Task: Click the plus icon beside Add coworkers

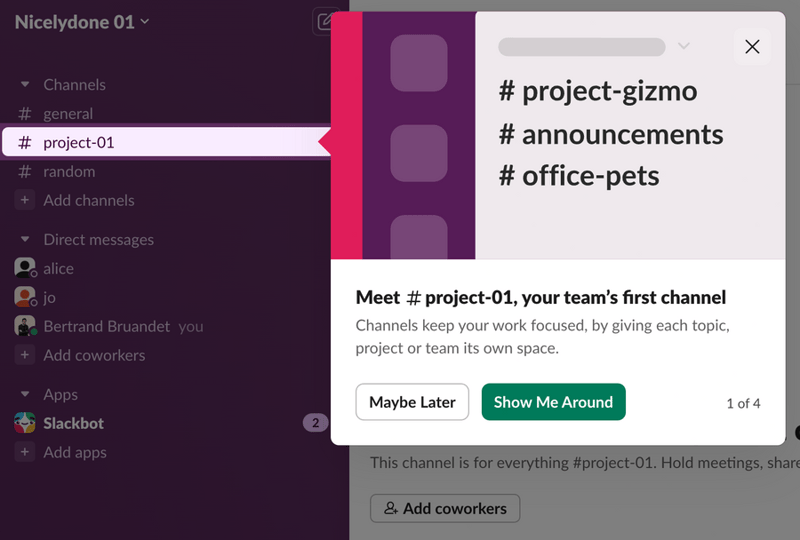Action: (x=24, y=355)
